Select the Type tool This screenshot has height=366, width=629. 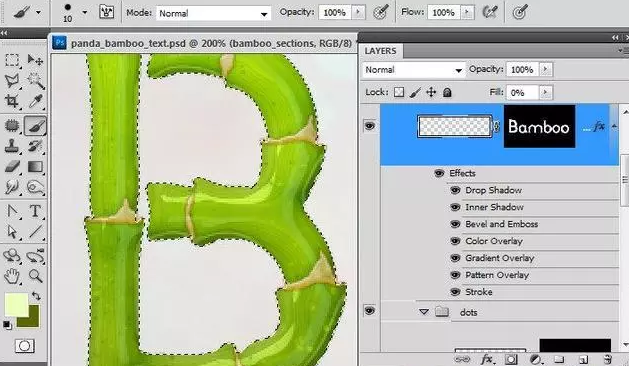pyautogui.click(x=35, y=211)
